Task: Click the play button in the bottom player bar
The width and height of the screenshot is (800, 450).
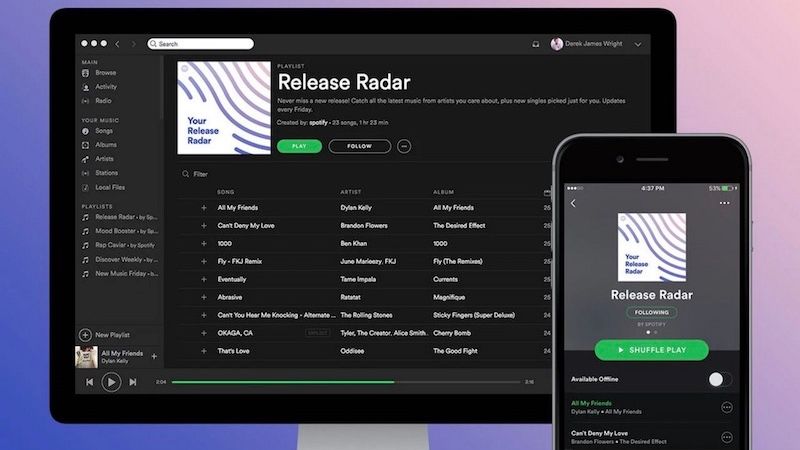Action: point(111,382)
